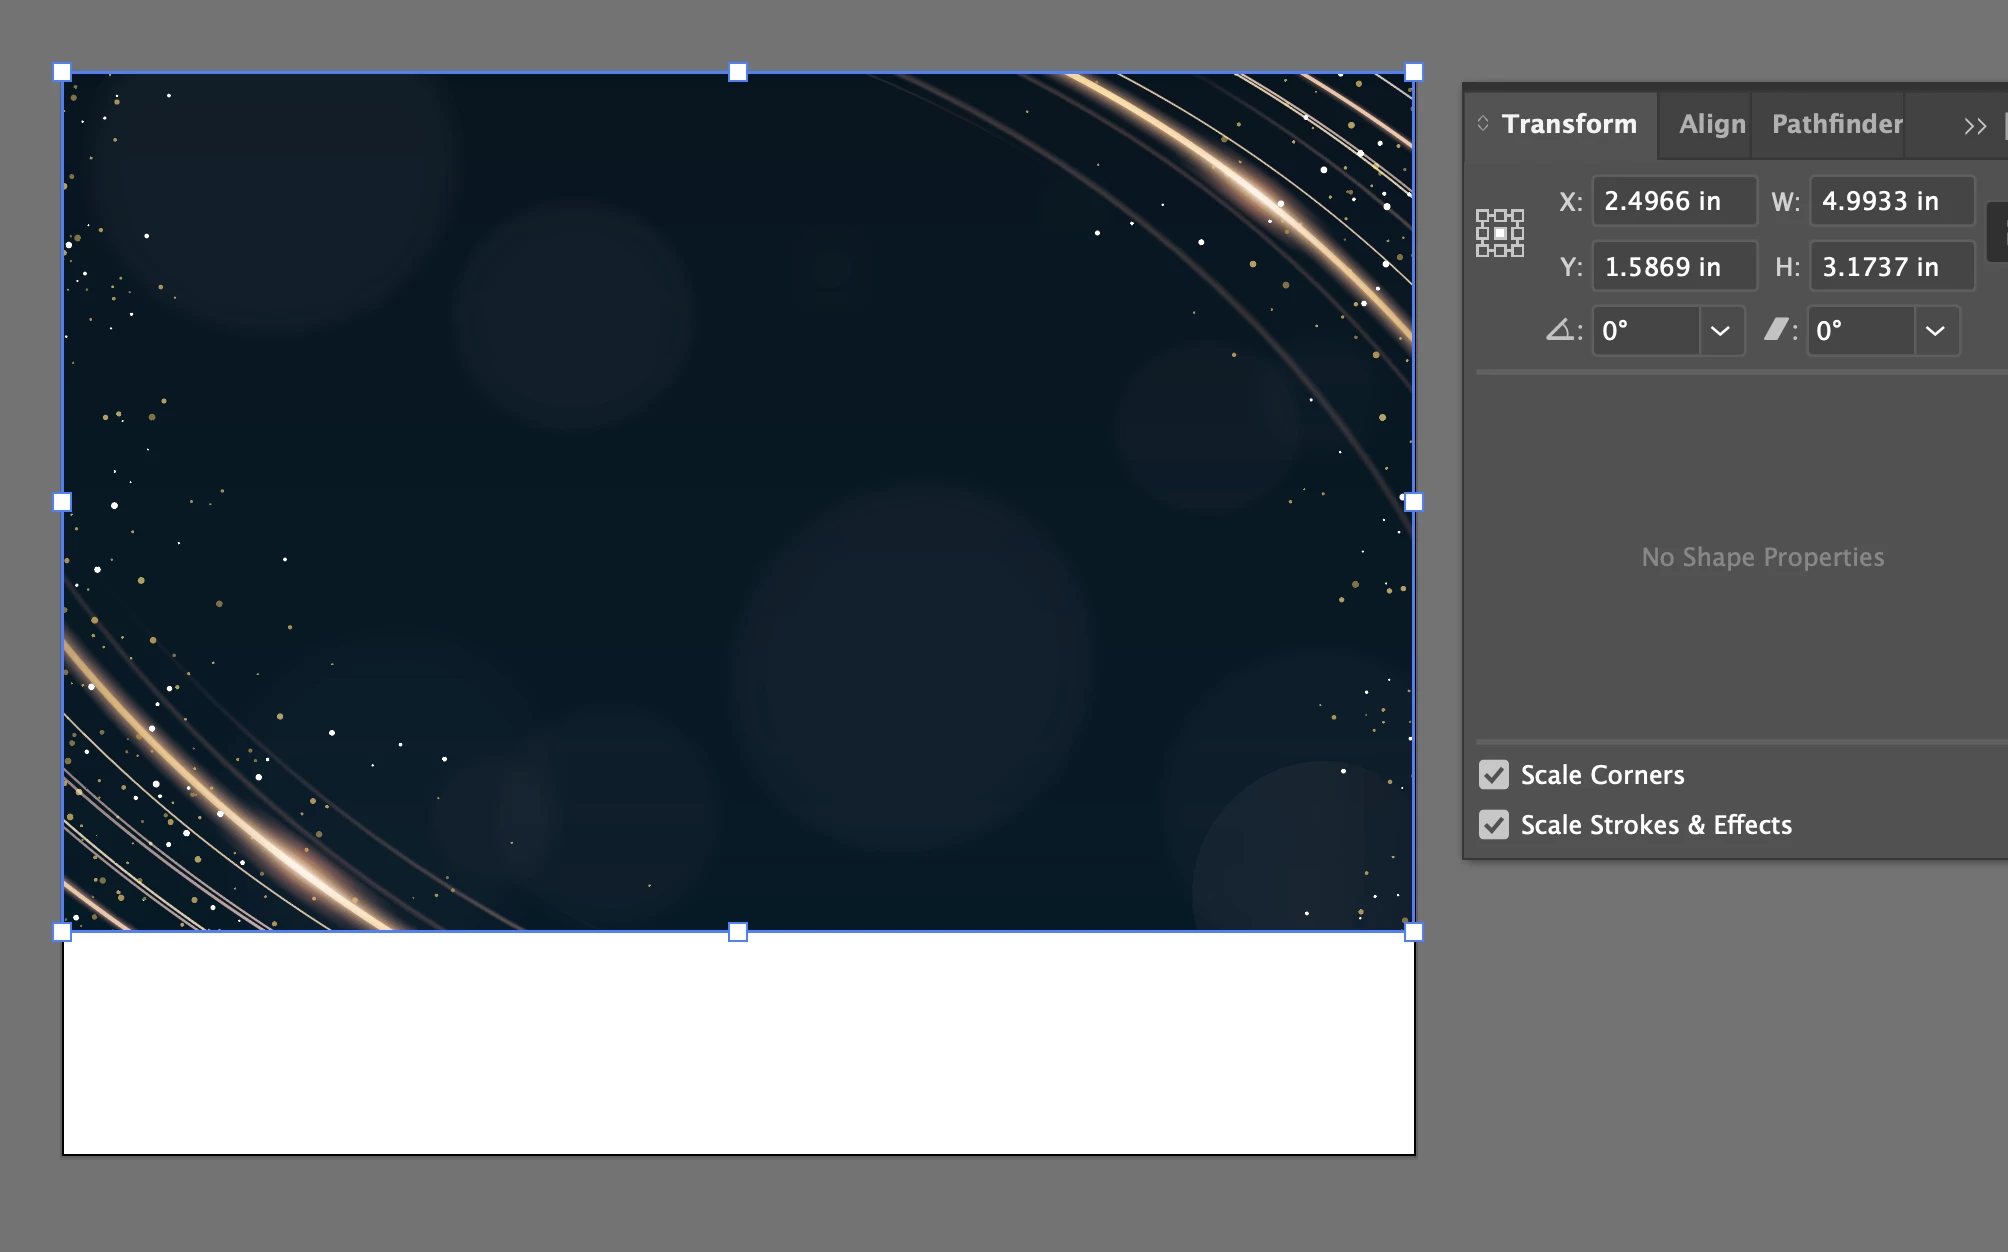Viewport: 2008px width, 1252px height.
Task: Click the panel cycle arrows beside Transform
Action: pyautogui.click(x=1483, y=123)
